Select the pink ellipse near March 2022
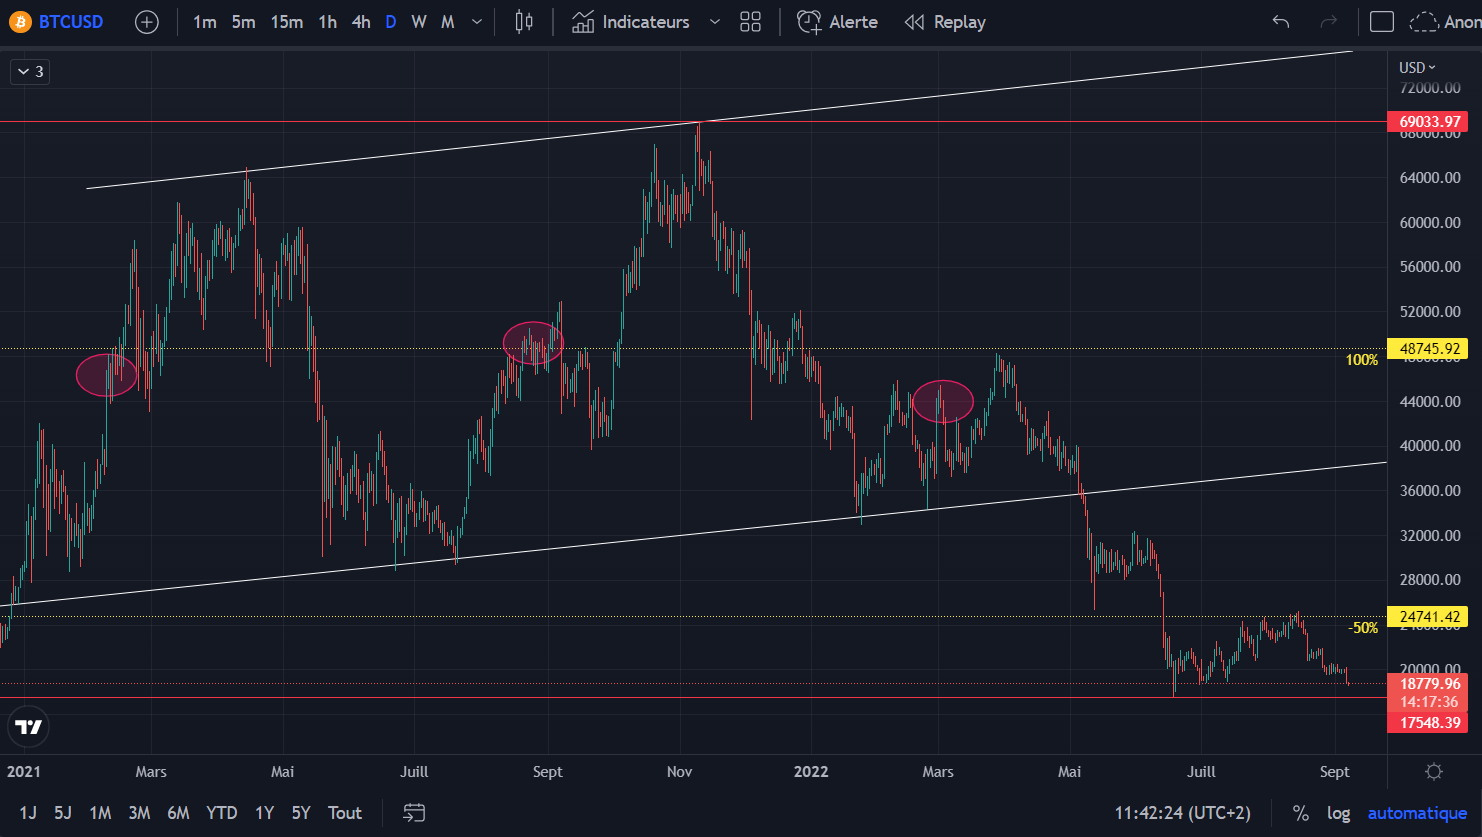Viewport: 1482px width, 837px height. (942, 401)
